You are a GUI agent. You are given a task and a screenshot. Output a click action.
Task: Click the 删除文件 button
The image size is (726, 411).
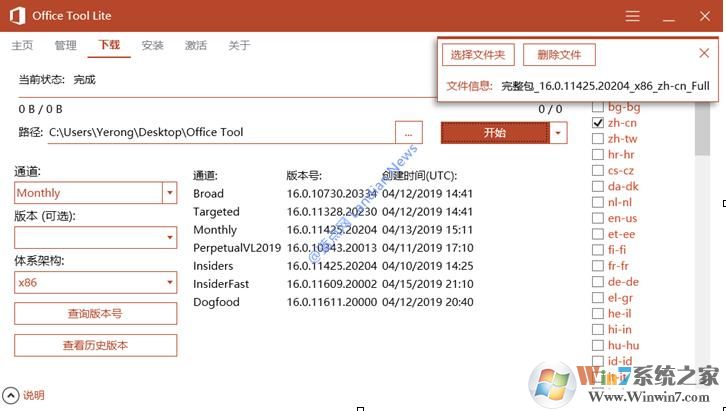click(559, 55)
